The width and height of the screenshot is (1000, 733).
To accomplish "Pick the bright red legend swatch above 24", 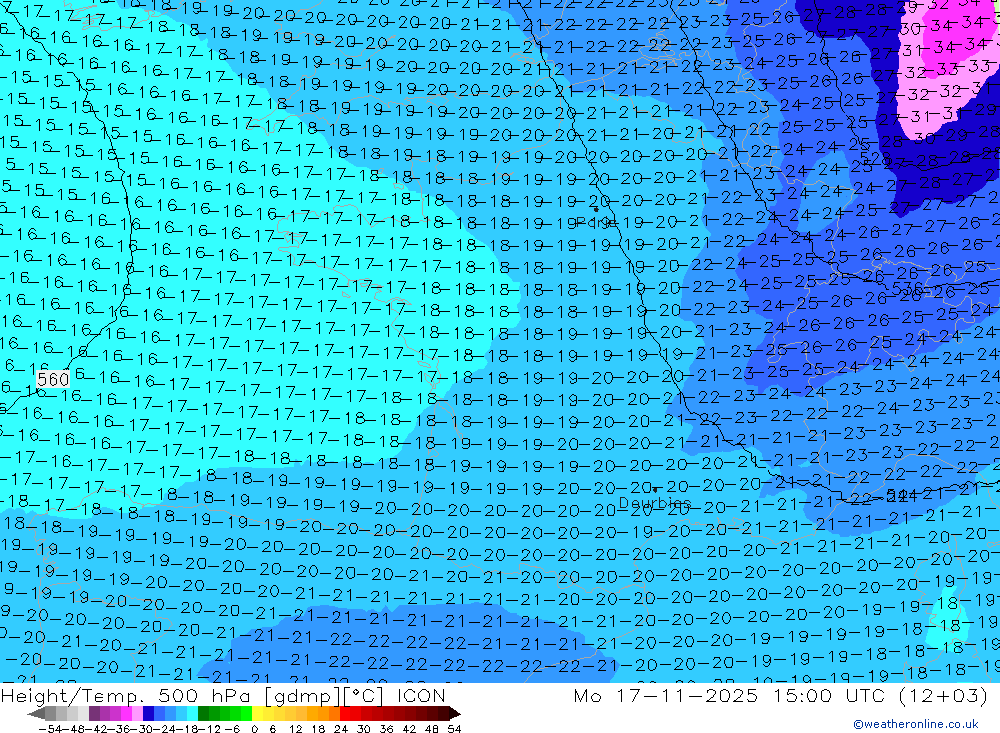I will (x=345, y=713).
